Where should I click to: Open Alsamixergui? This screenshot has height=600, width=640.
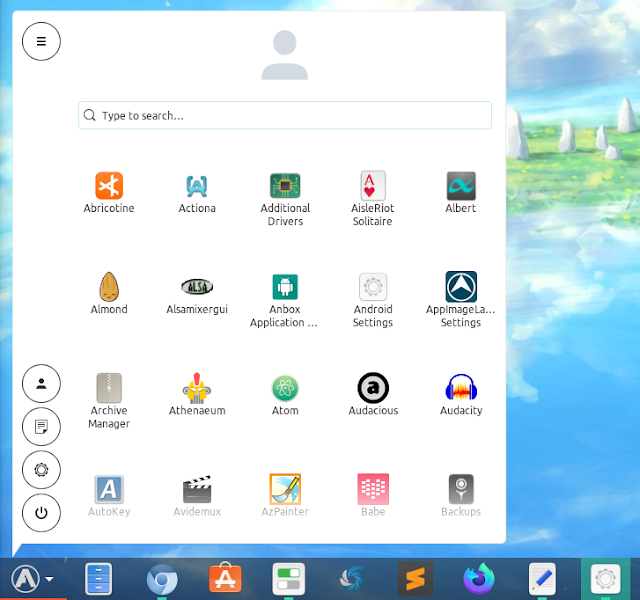click(x=197, y=295)
